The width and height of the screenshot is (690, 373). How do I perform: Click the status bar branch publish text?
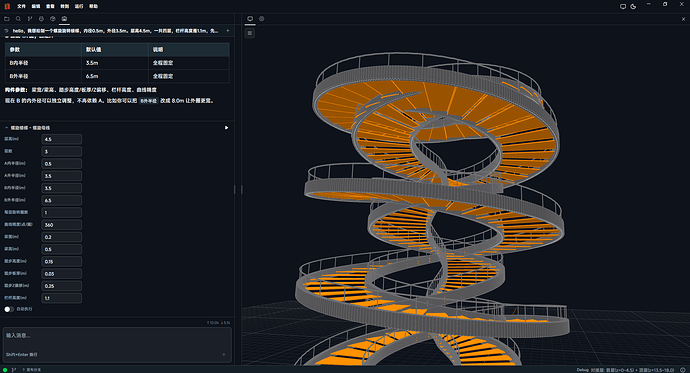click(33, 370)
